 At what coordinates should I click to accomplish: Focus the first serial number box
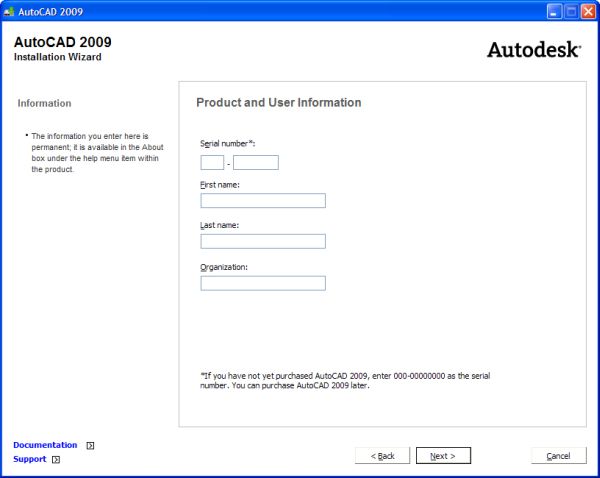click(x=212, y=163)
